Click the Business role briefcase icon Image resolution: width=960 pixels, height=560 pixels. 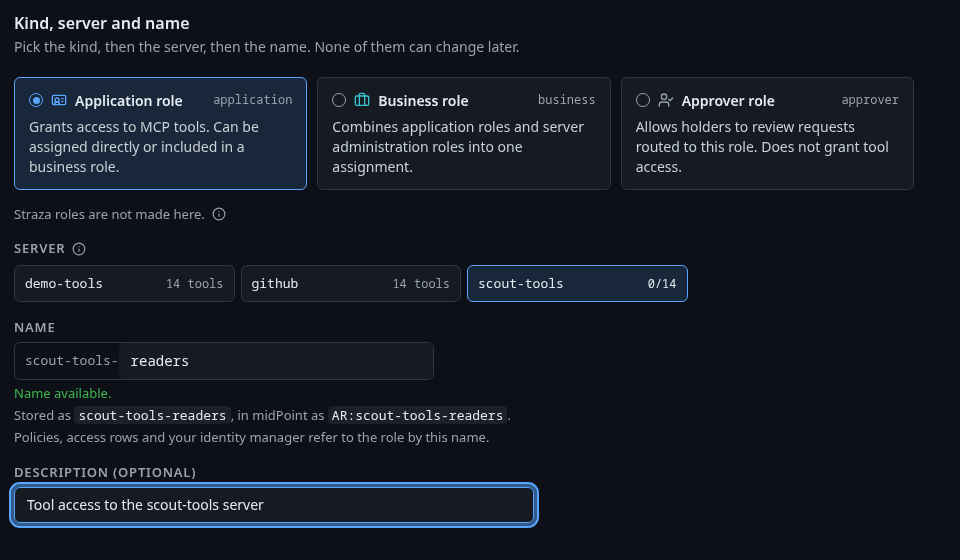coord(362,100)
